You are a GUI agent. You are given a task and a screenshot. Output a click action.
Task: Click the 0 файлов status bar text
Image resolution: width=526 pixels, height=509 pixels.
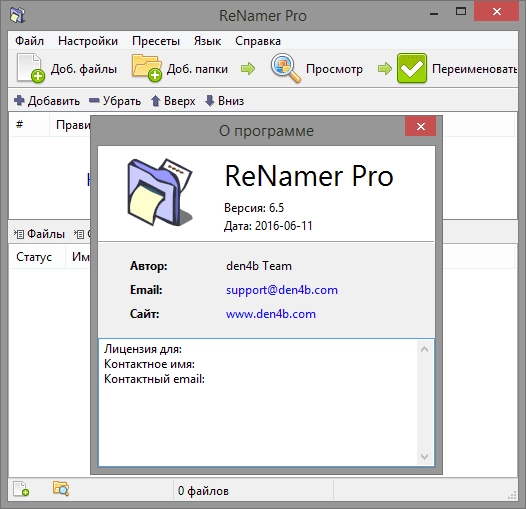[x=203, y=491]
